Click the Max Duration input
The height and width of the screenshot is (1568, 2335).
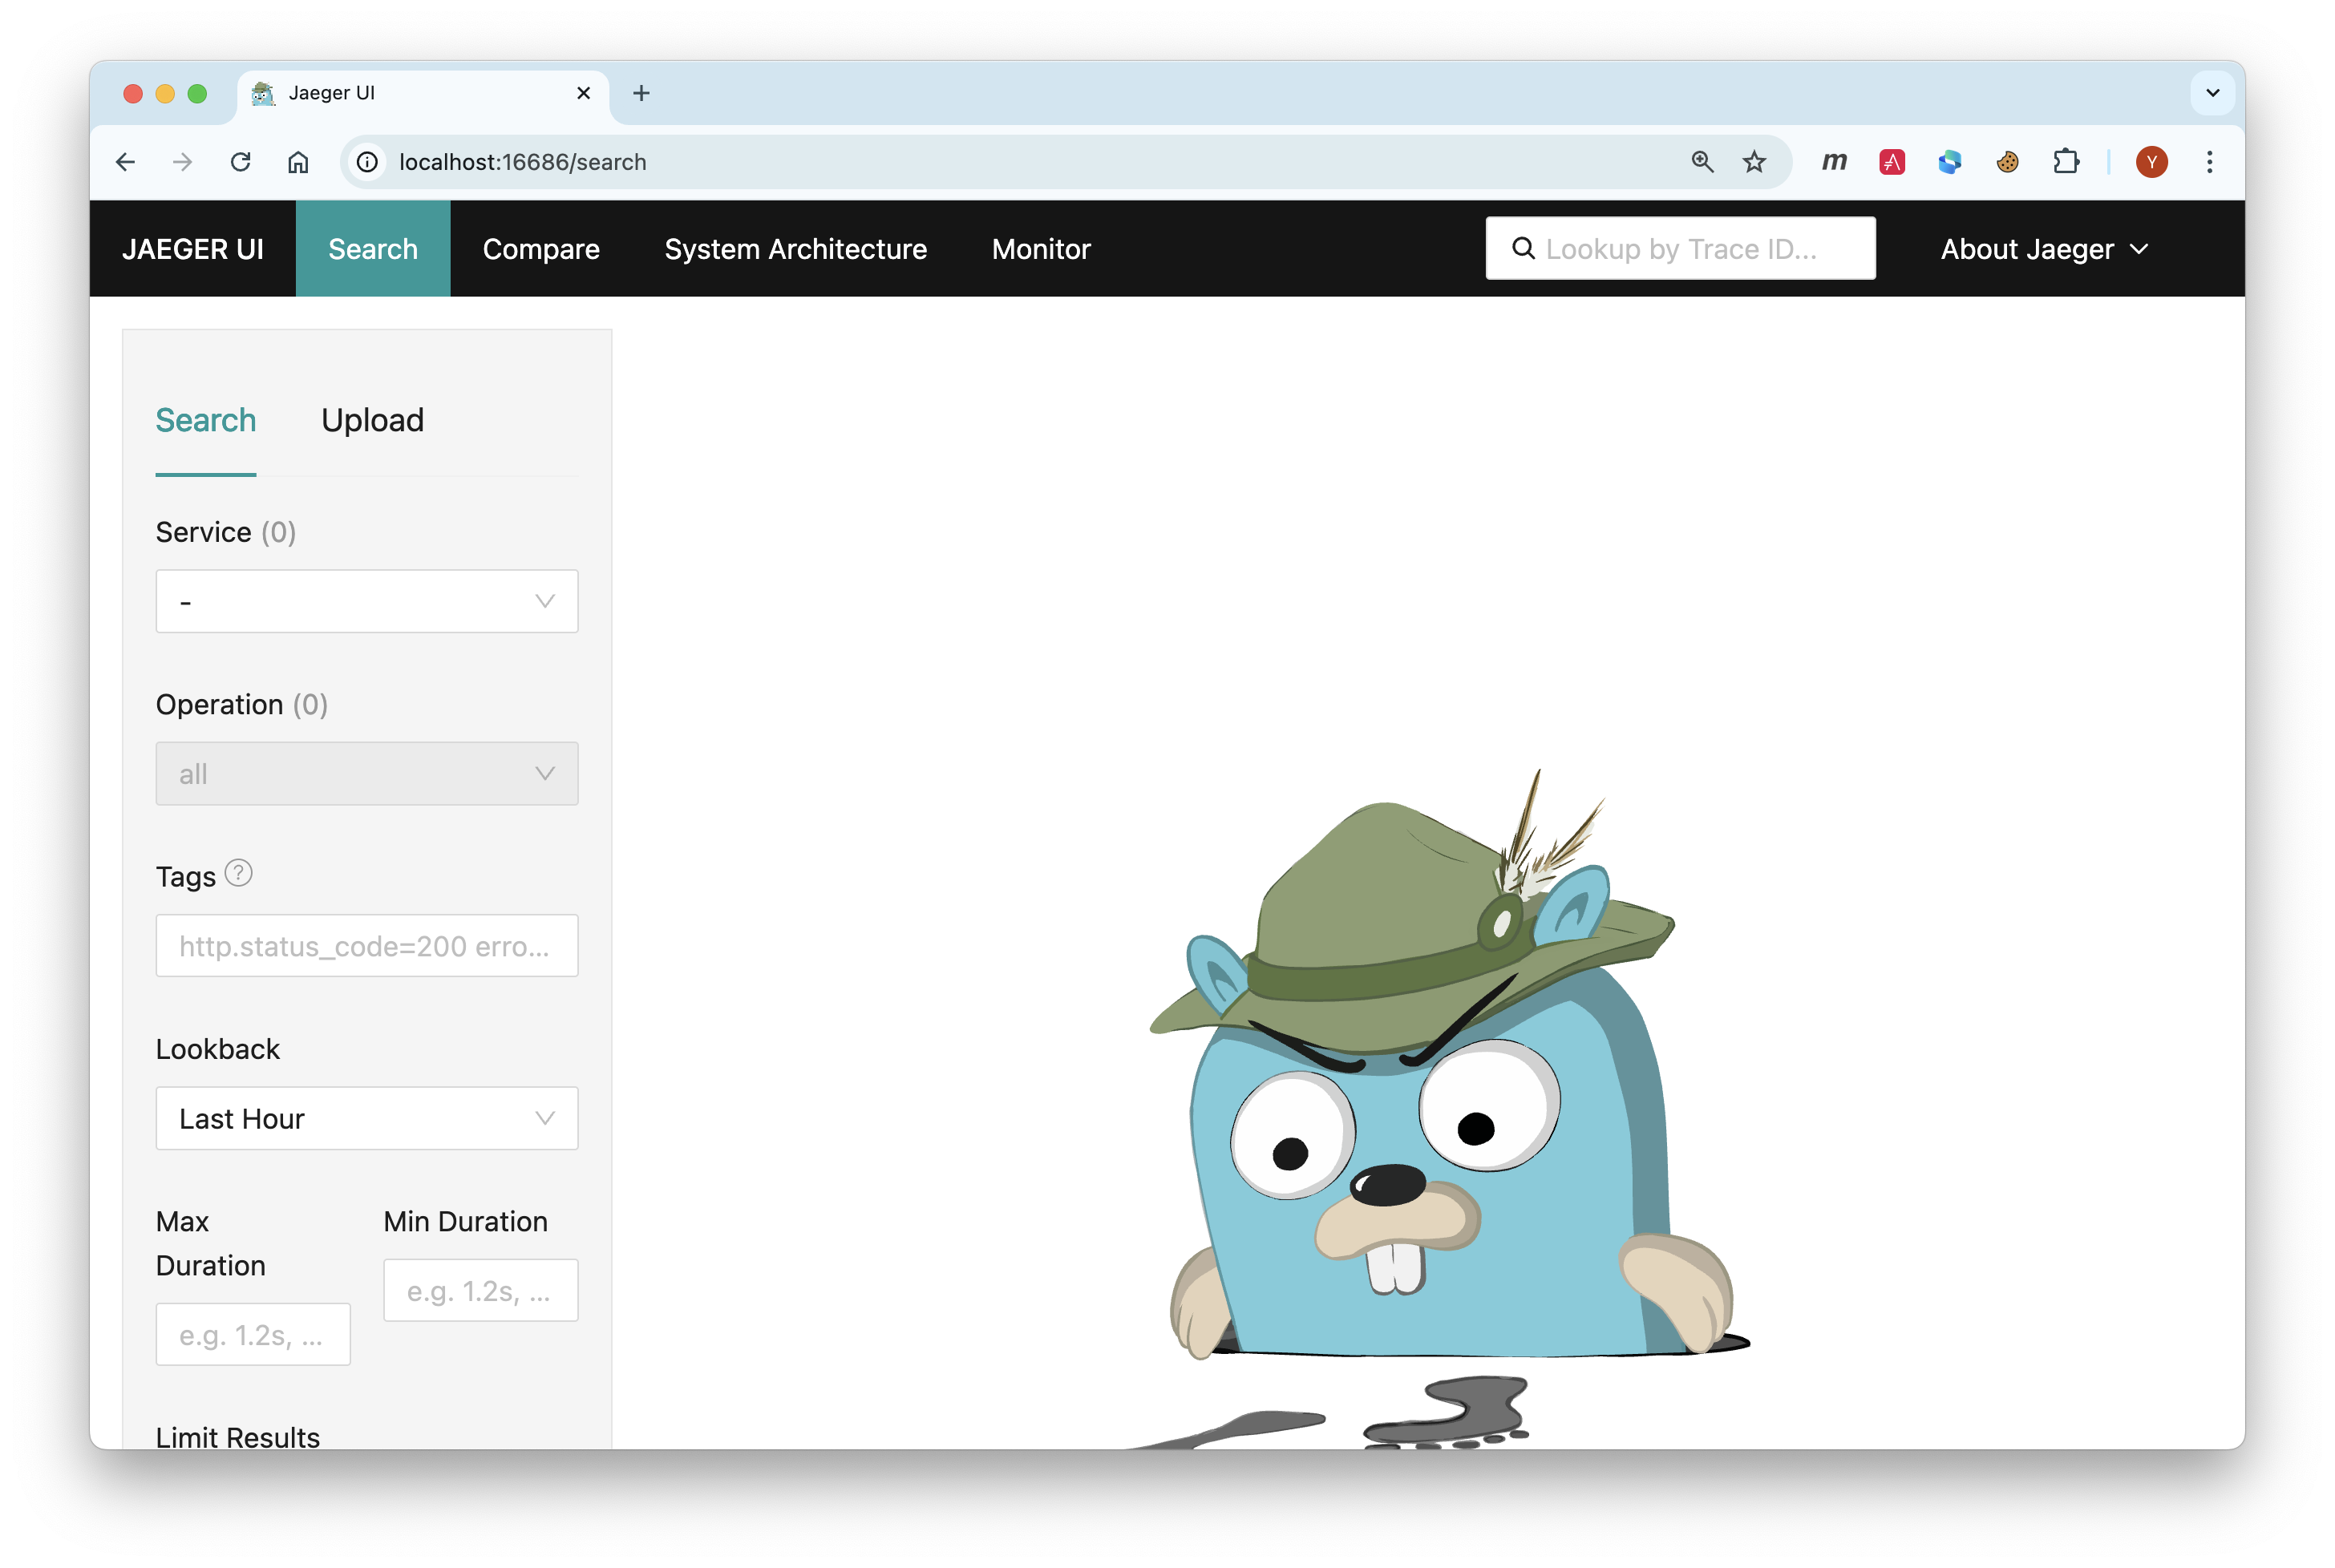[253, 1334]
